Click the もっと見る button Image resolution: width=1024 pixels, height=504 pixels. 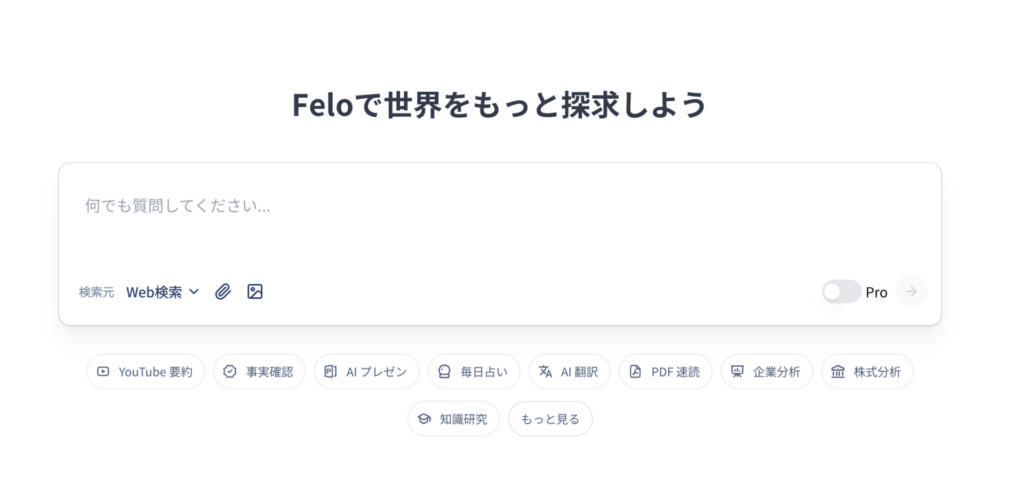[551, 419]
